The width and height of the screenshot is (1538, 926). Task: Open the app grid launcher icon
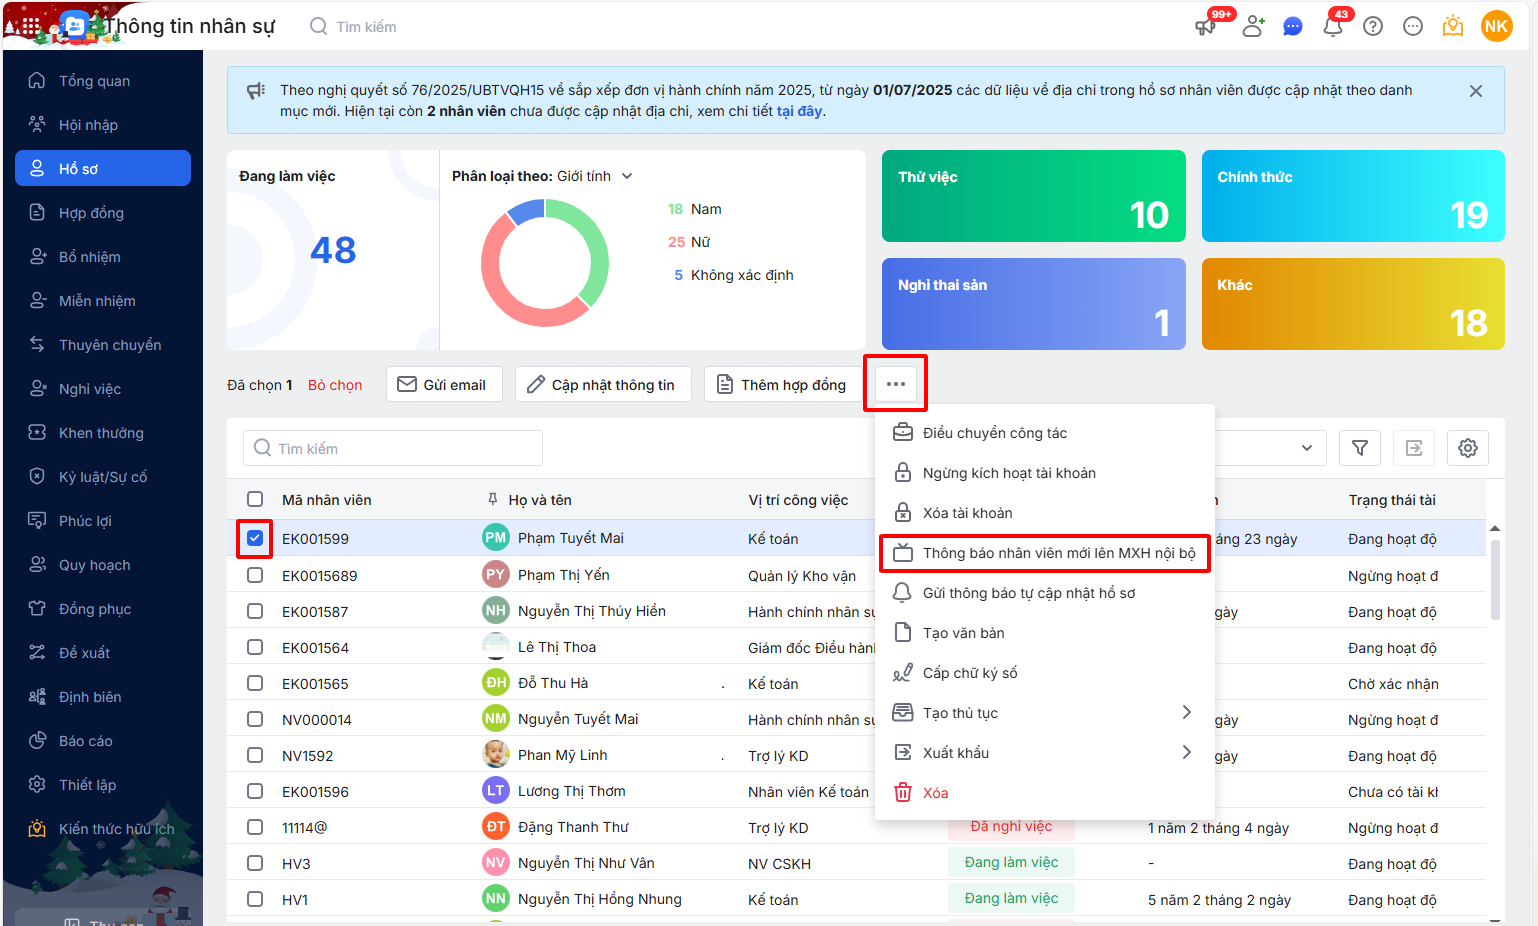pos(30,27)
